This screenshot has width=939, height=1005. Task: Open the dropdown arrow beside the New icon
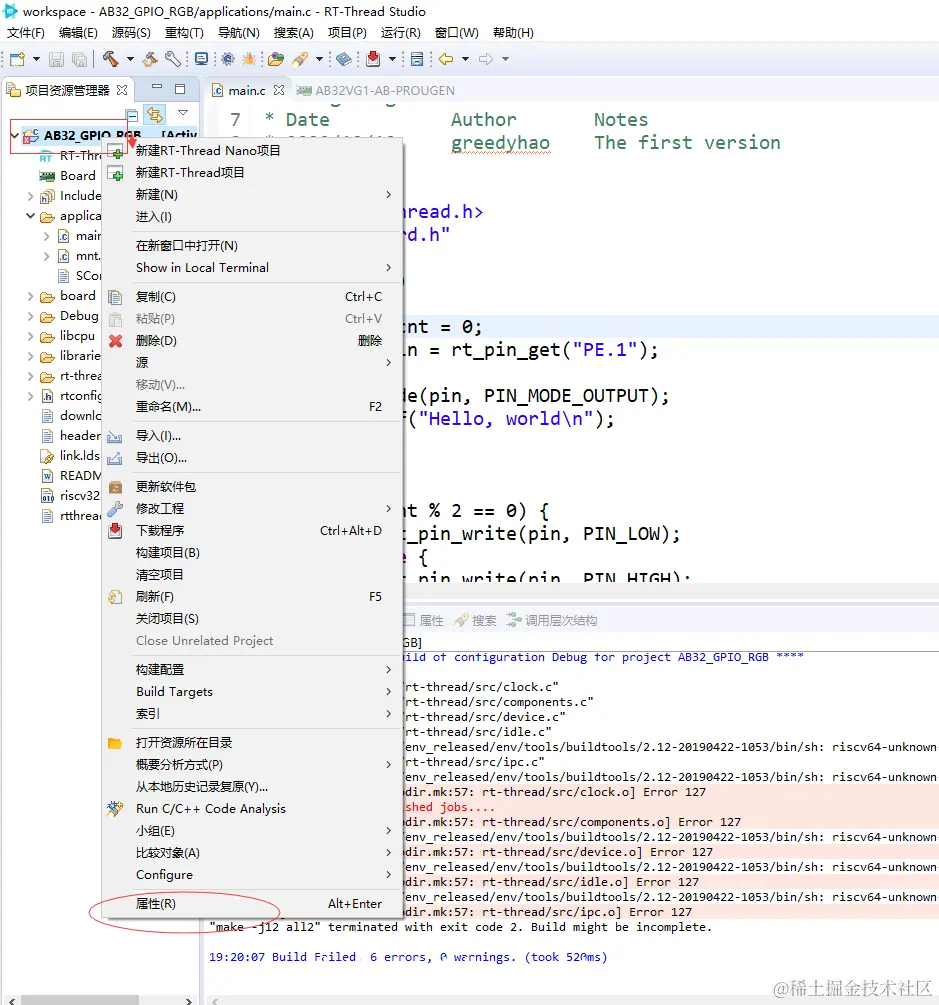37,59
